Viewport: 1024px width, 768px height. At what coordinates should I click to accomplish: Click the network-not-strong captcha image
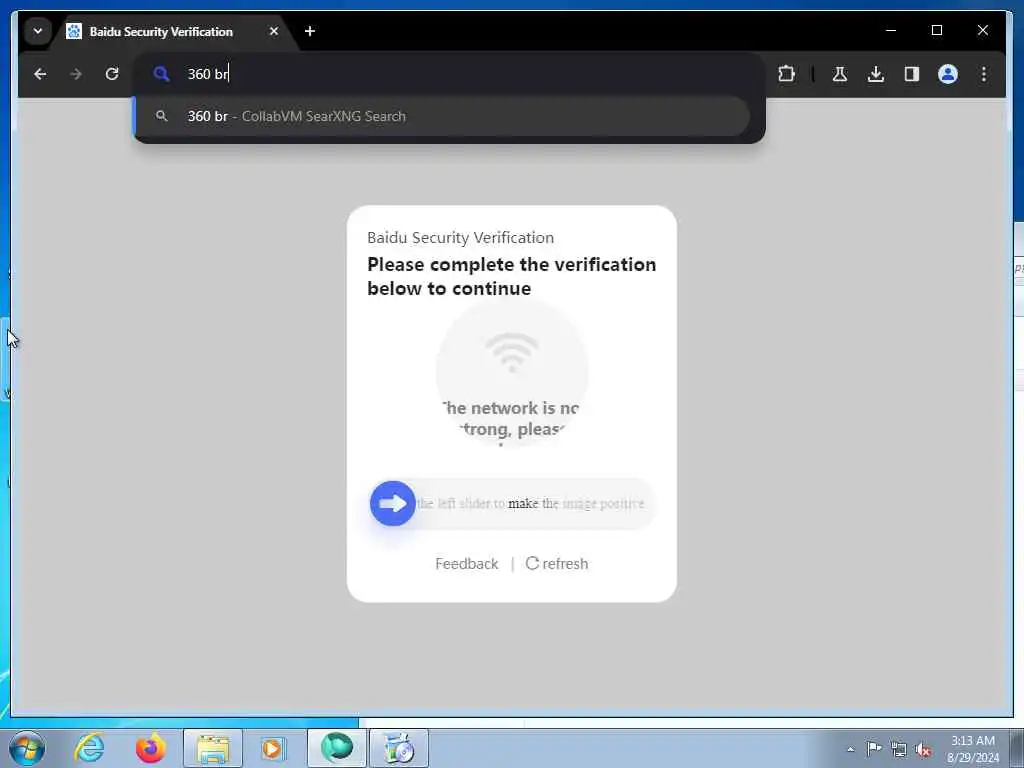tap(512, 372)
